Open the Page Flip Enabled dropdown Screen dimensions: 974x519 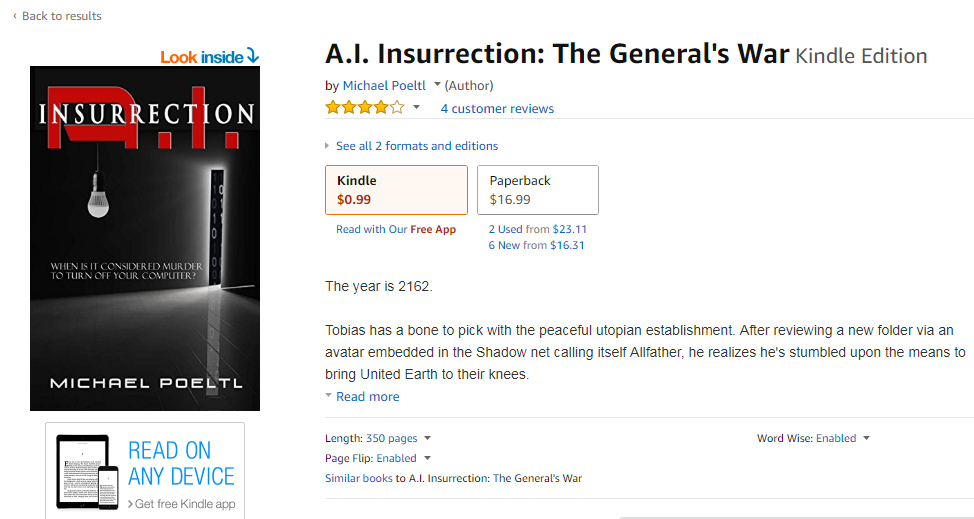pyautogui.click(x=428, y=458)
